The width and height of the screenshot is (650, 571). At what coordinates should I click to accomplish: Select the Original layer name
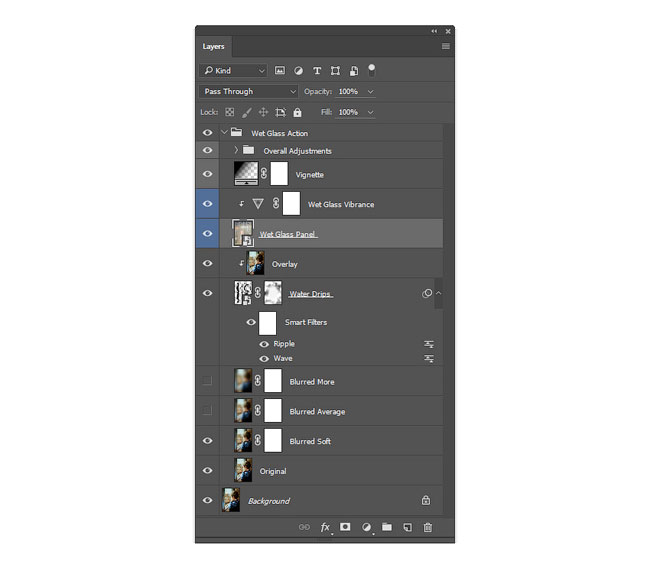[x=273, y=471]
